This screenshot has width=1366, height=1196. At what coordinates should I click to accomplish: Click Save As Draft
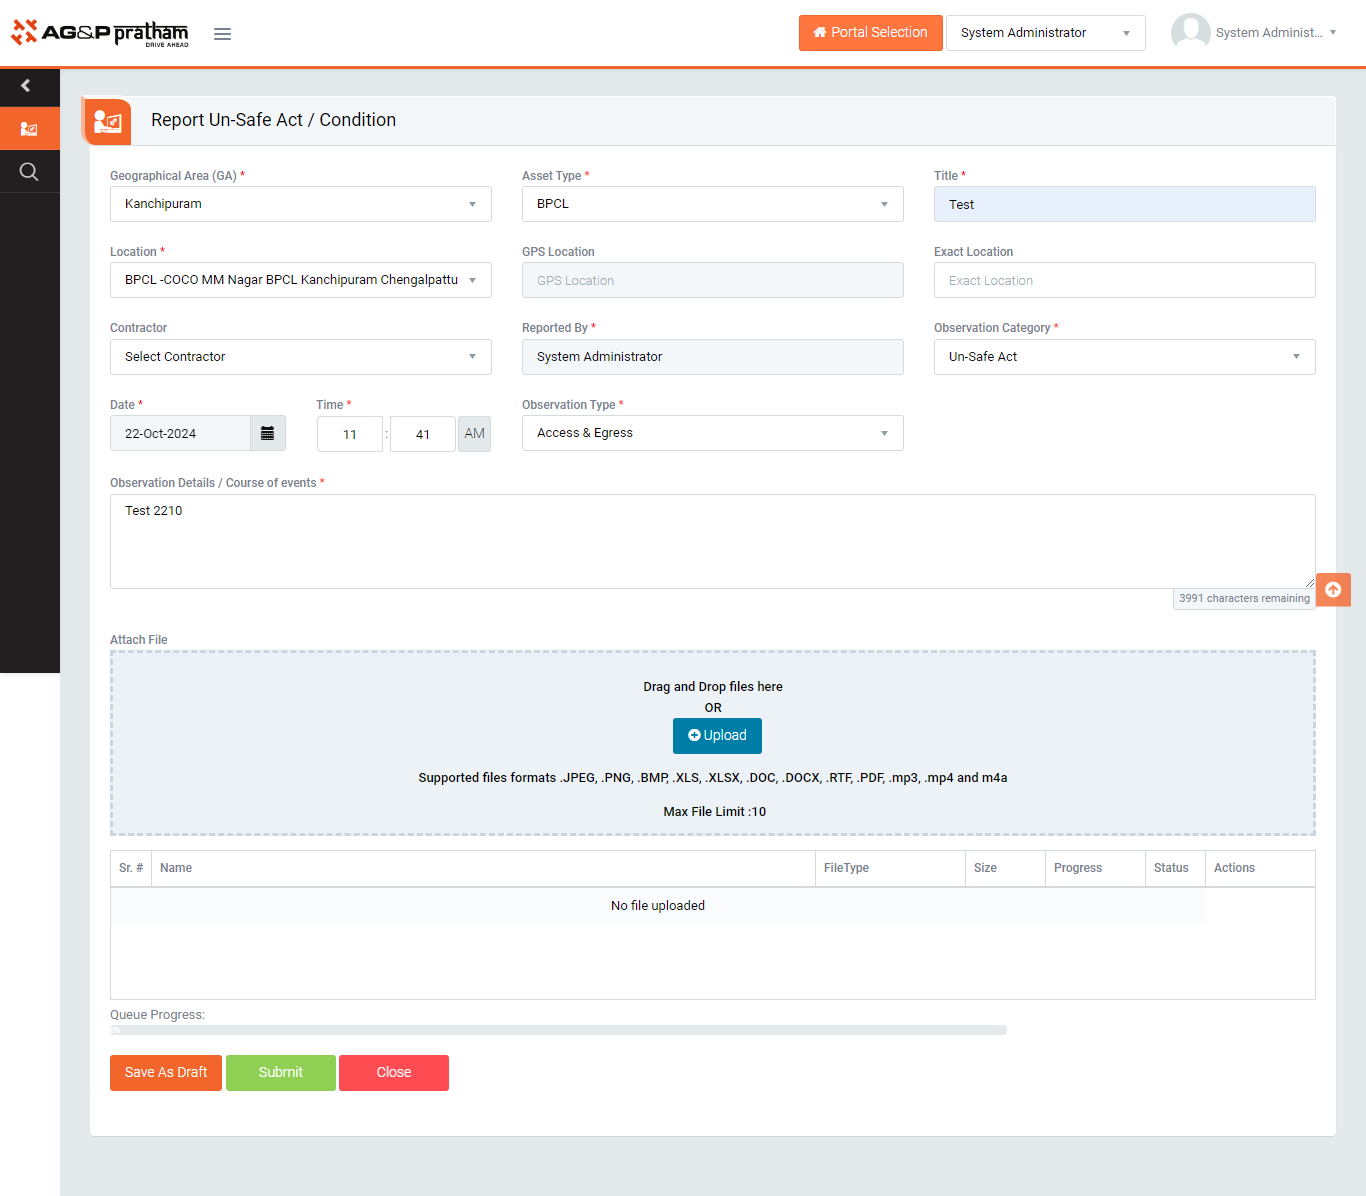pyautogui.click(x=166, y=1073)
